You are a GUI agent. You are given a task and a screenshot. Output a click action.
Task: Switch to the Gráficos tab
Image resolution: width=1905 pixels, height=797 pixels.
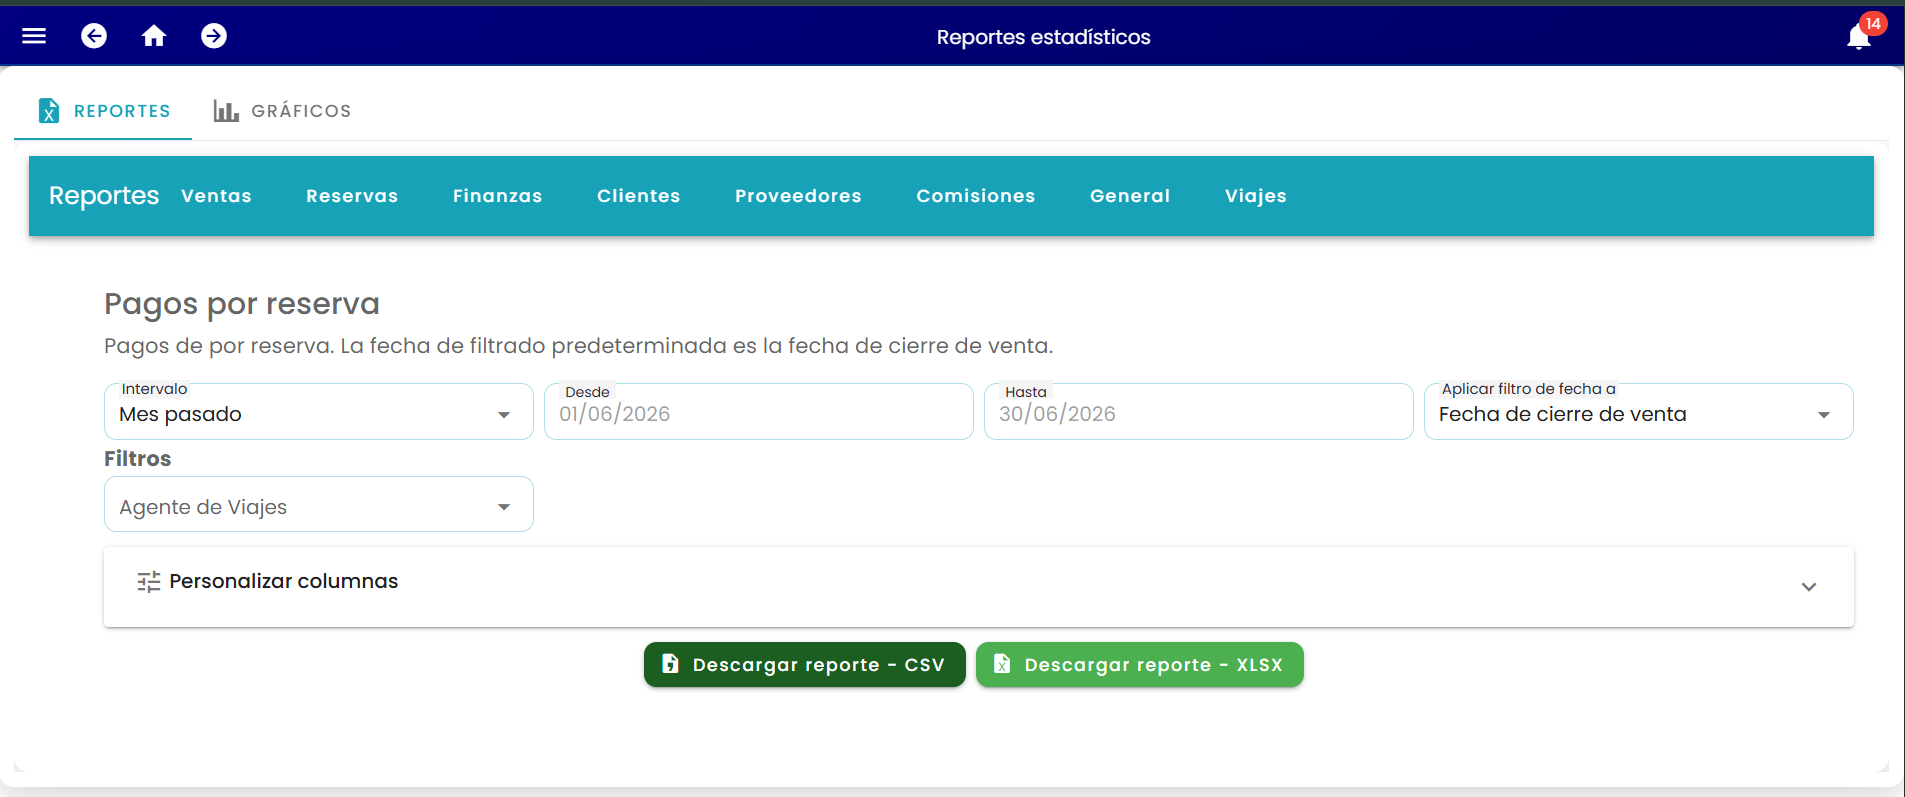[x=282, y=111]
